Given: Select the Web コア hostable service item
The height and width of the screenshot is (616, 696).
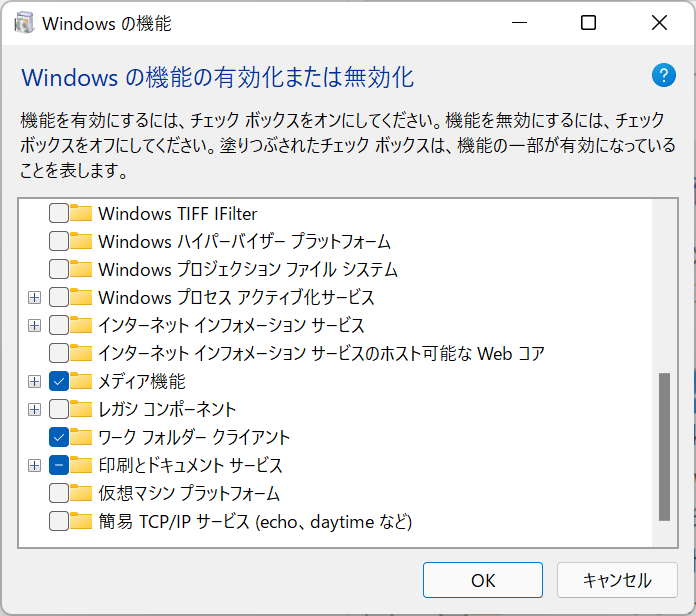Looking at the screenshot, I should tap(320, 353).
